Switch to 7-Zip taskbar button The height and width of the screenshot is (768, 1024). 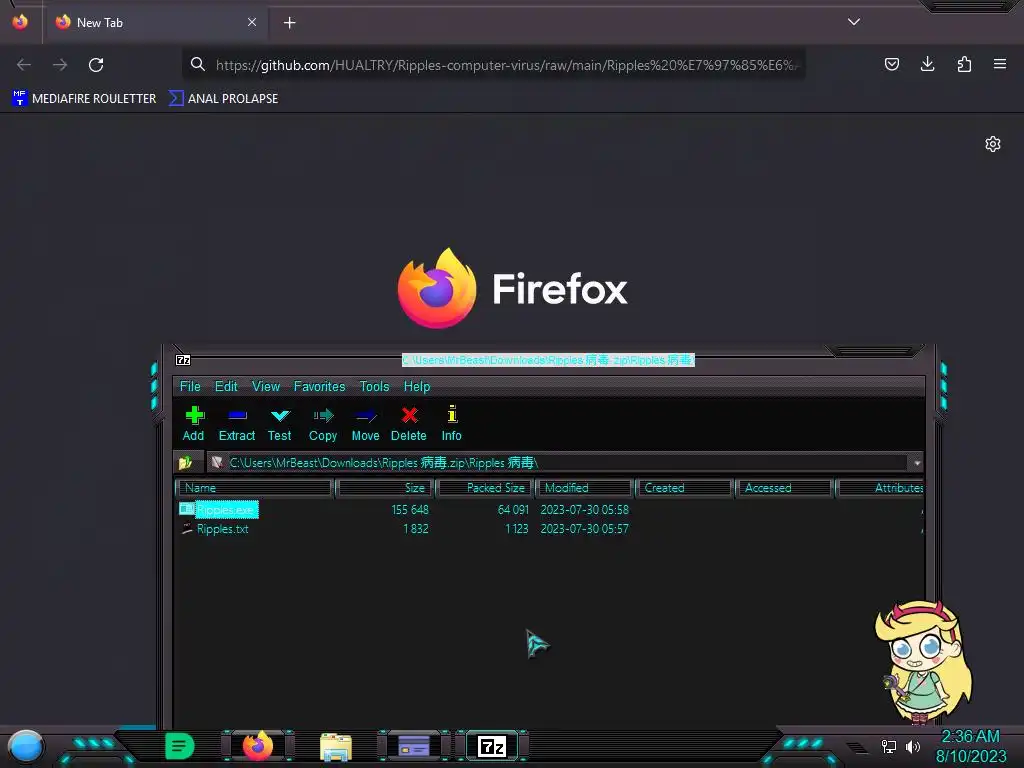point(492,746)
